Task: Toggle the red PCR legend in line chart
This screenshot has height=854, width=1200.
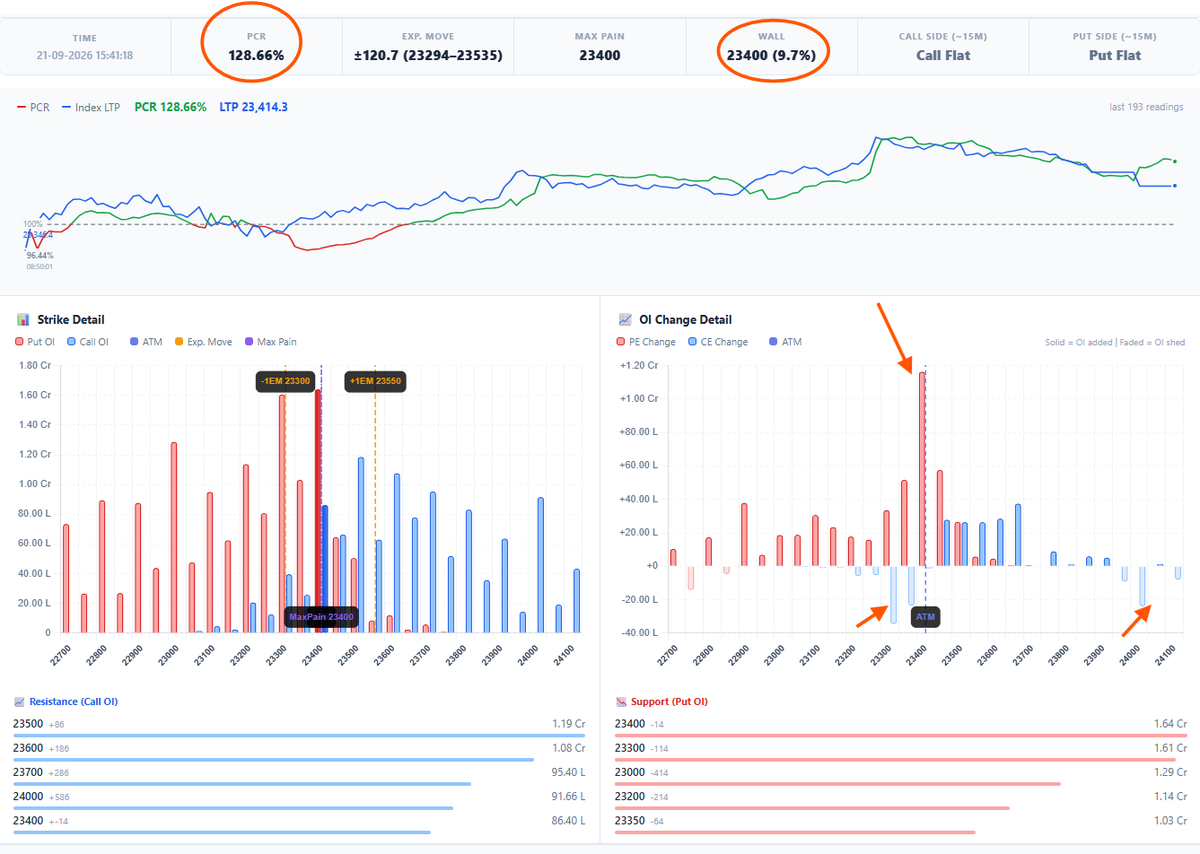Action: tap(32, 107)
